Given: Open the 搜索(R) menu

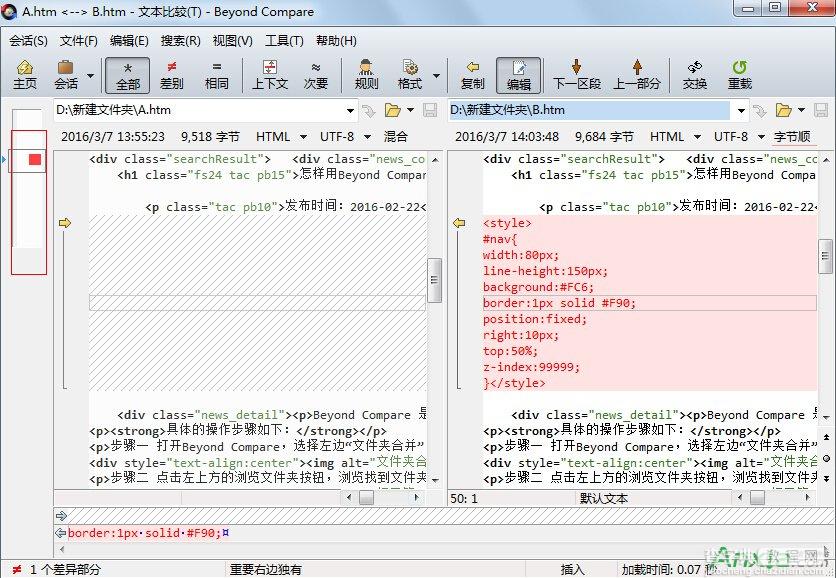Looking at the screenshot, I should coord(180,41).
